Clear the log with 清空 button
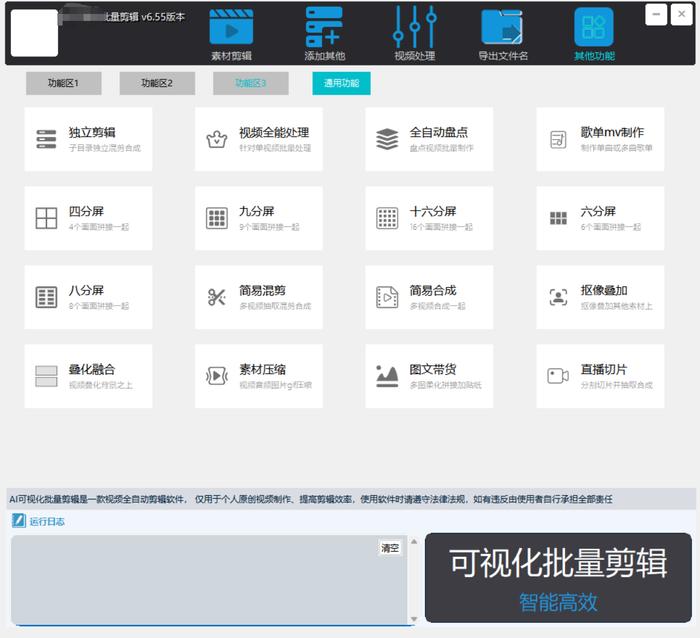 390,548
